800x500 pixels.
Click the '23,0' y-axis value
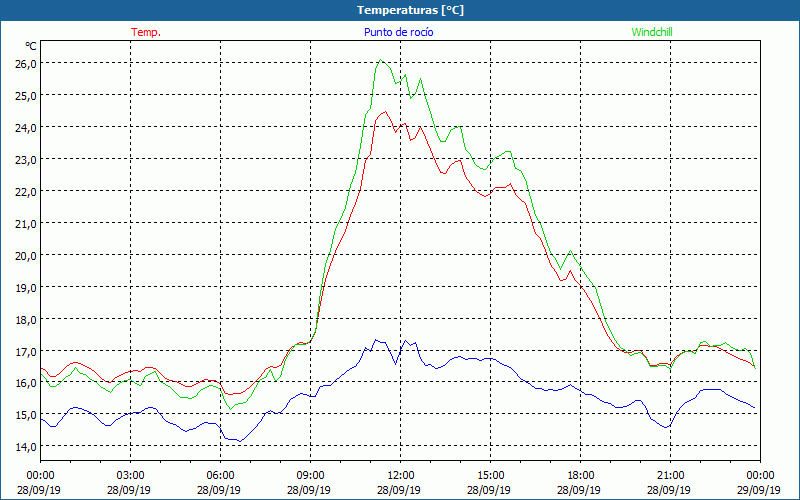pyautogui.click(x=26, y=160)
